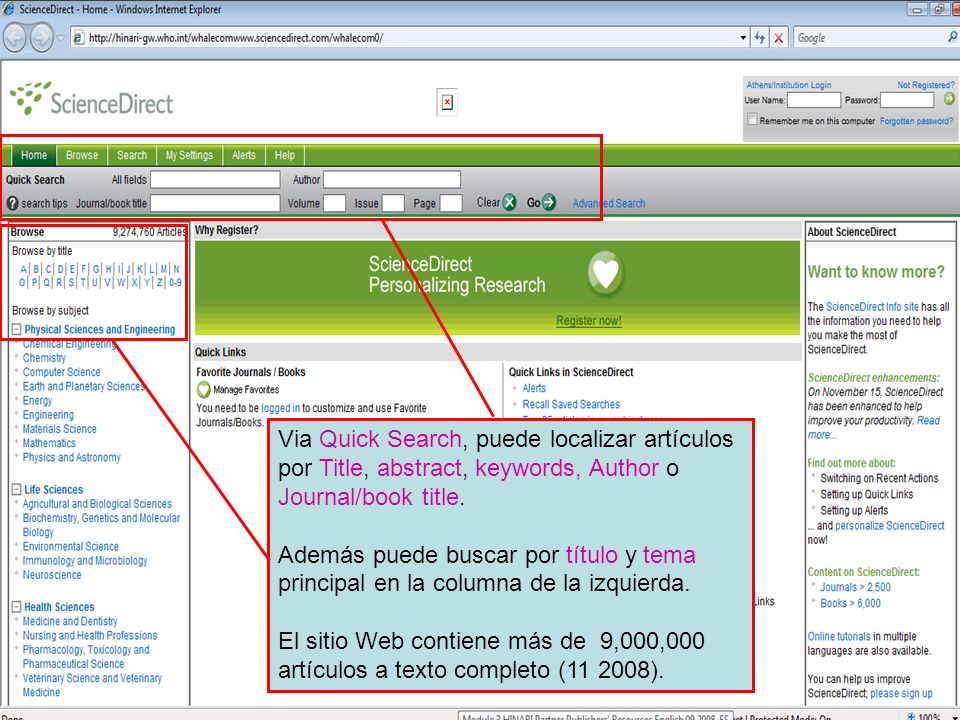Click the Page input field
The height and width of the screenshot is (720, 960).
coord(451,203)
